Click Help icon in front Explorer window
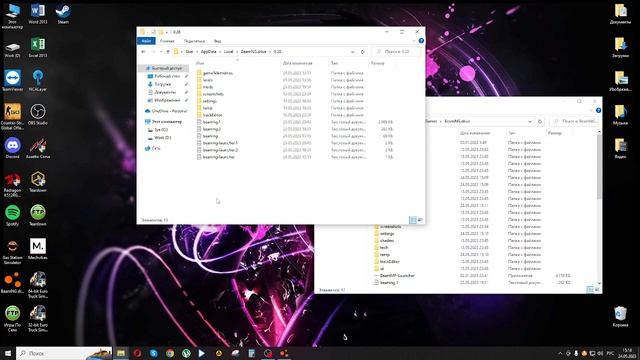640x360 pixels. [421, 41]
